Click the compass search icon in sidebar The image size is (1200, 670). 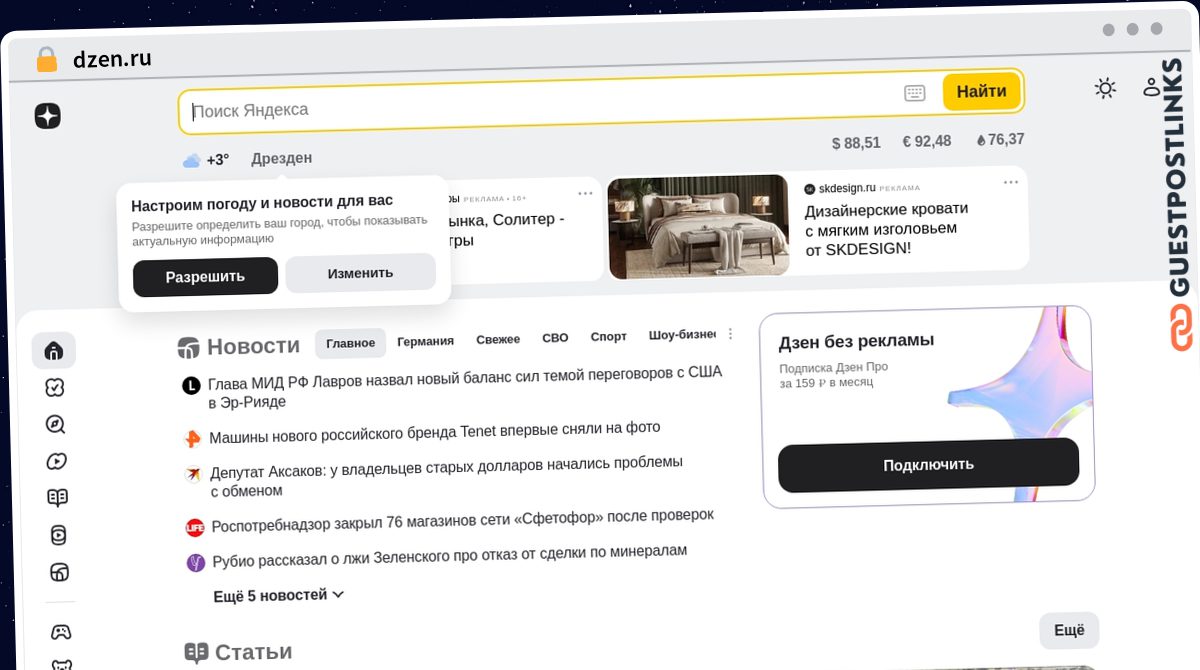click(56, 424)
